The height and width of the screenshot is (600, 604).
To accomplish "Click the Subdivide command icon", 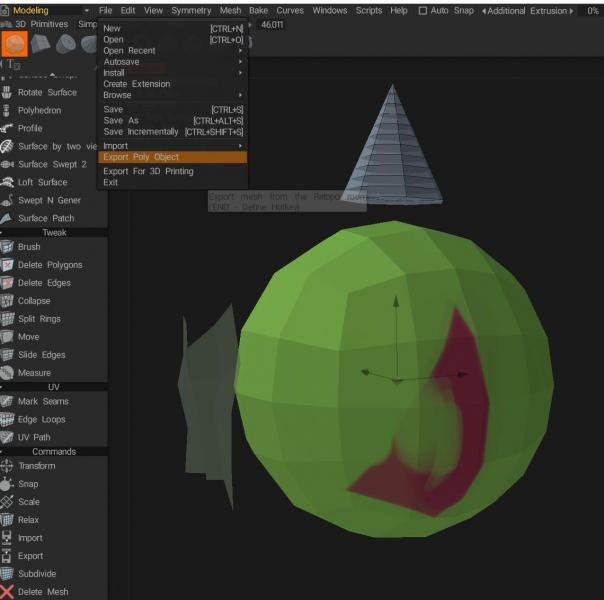I will [7, 574].
